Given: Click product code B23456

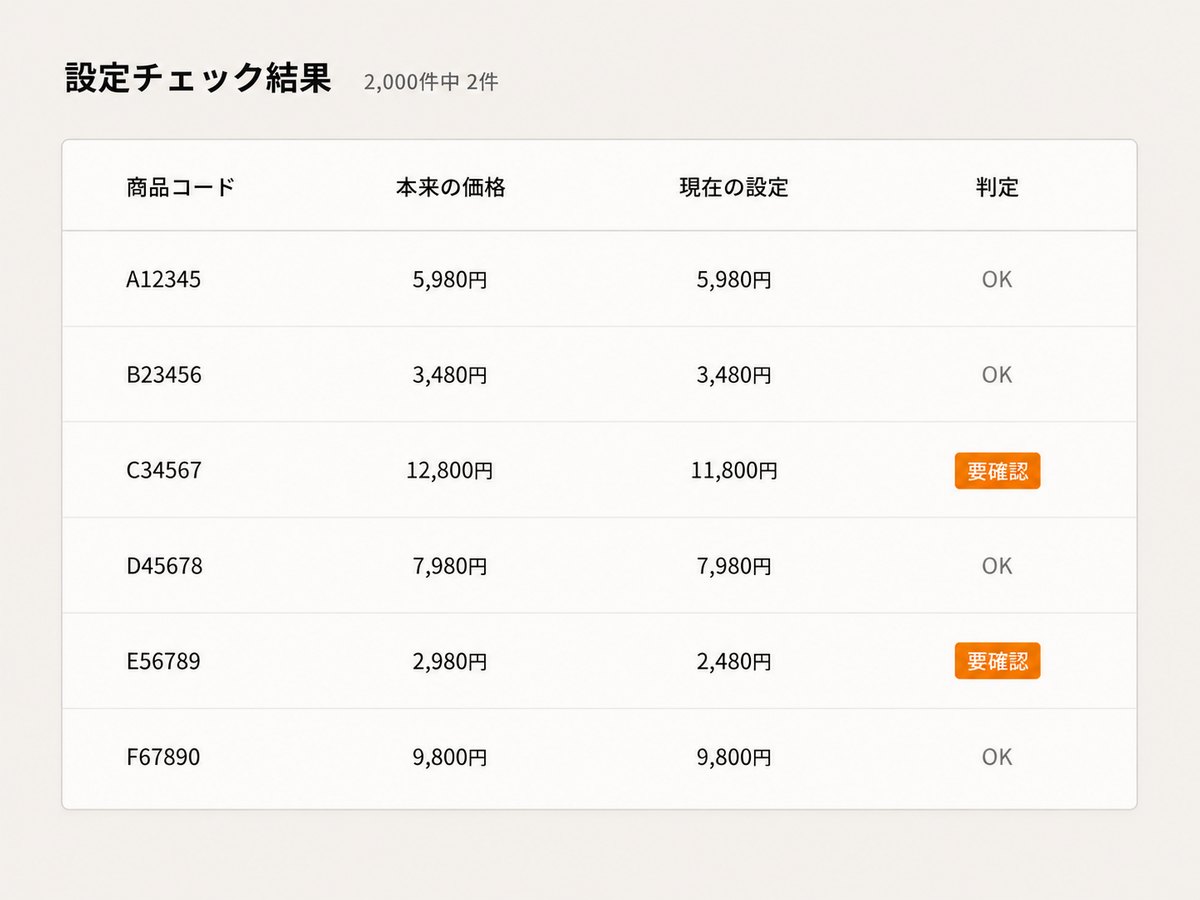Looking at the screenshot, I should (x=164, y=375).
